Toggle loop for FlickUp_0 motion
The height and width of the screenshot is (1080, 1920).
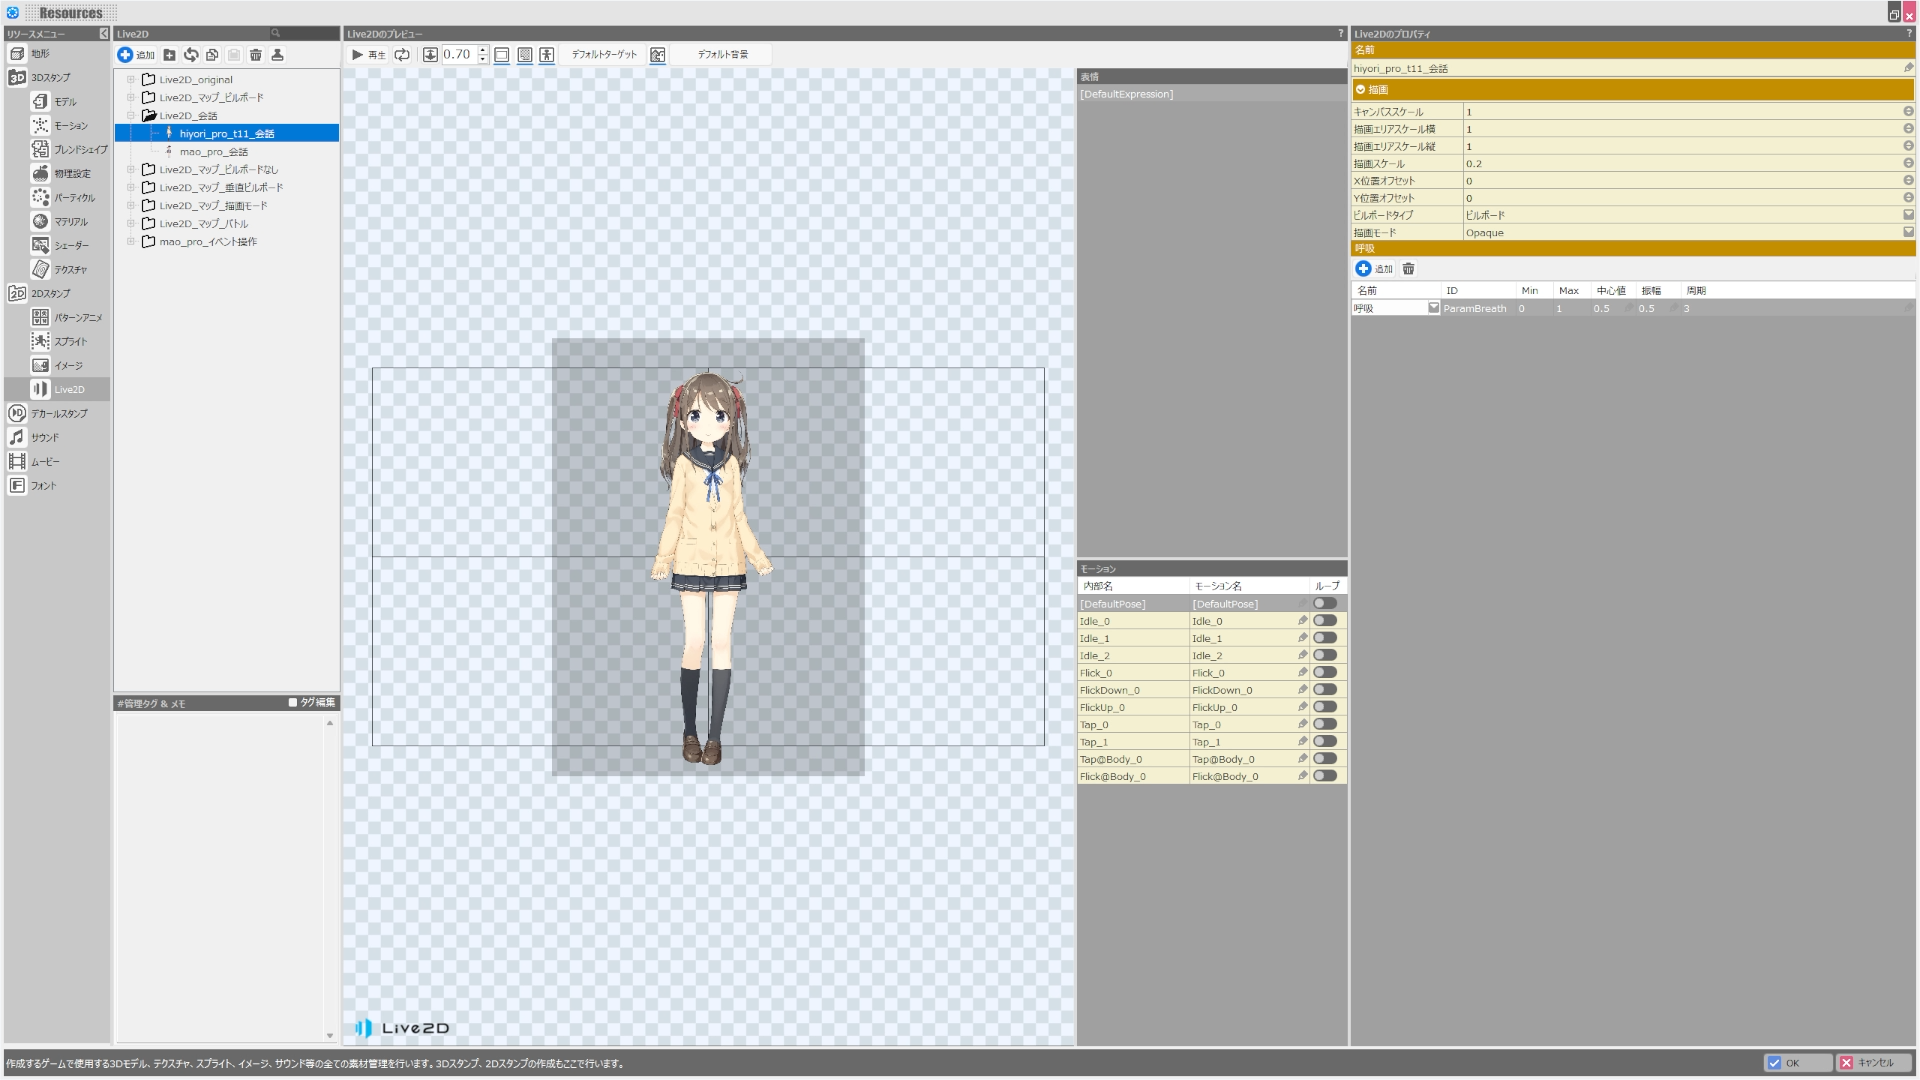click(x=1325, y=707)
